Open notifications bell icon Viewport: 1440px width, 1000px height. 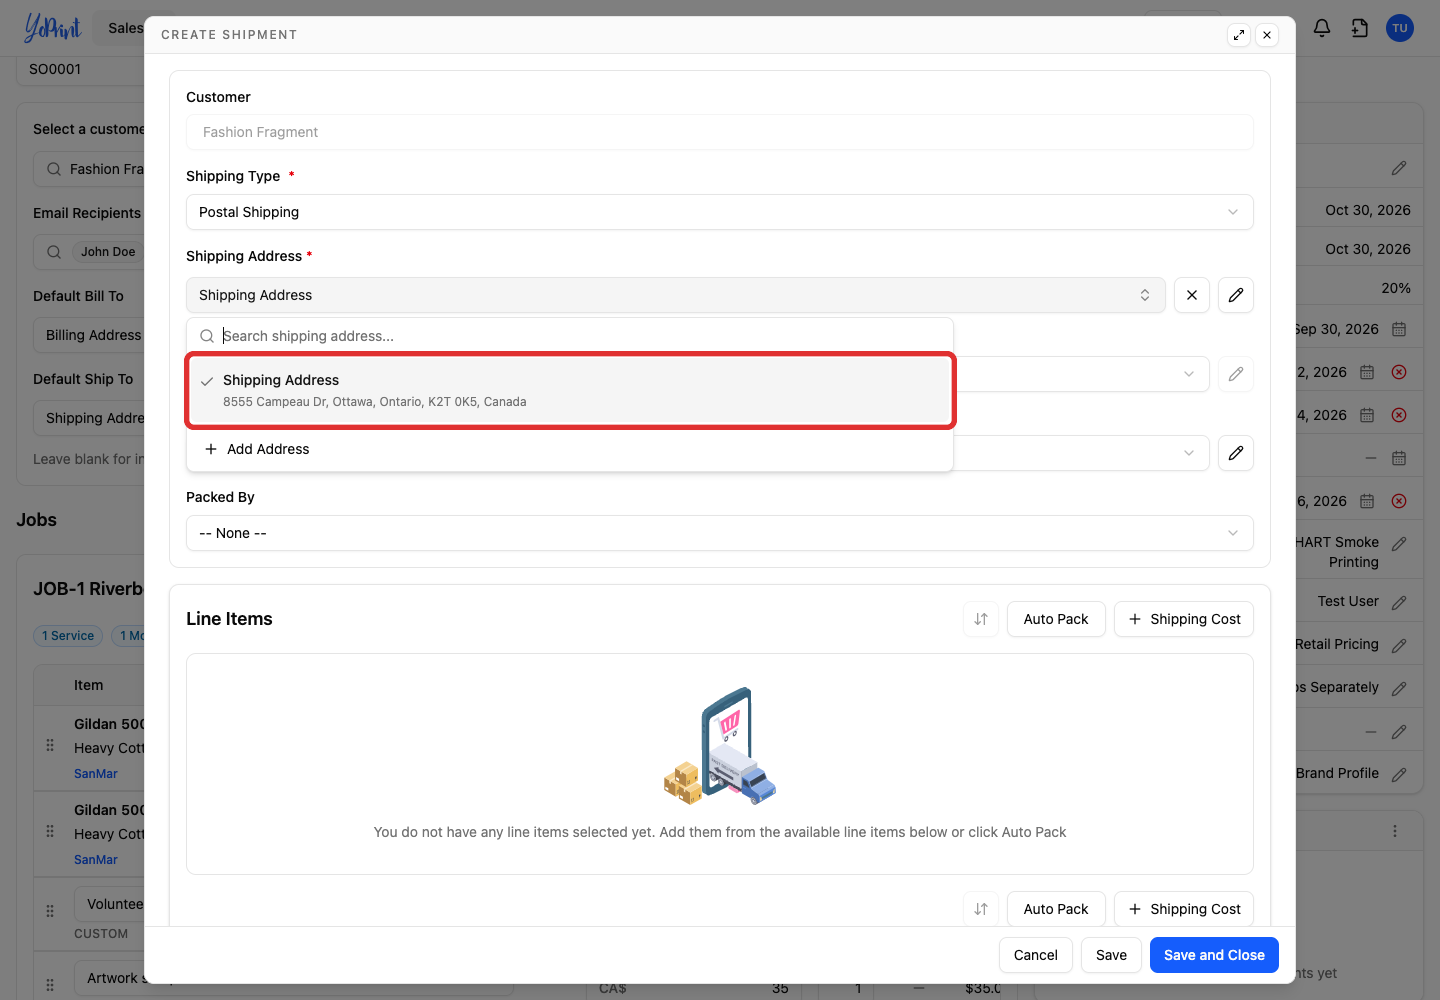tap(1322, 28)
